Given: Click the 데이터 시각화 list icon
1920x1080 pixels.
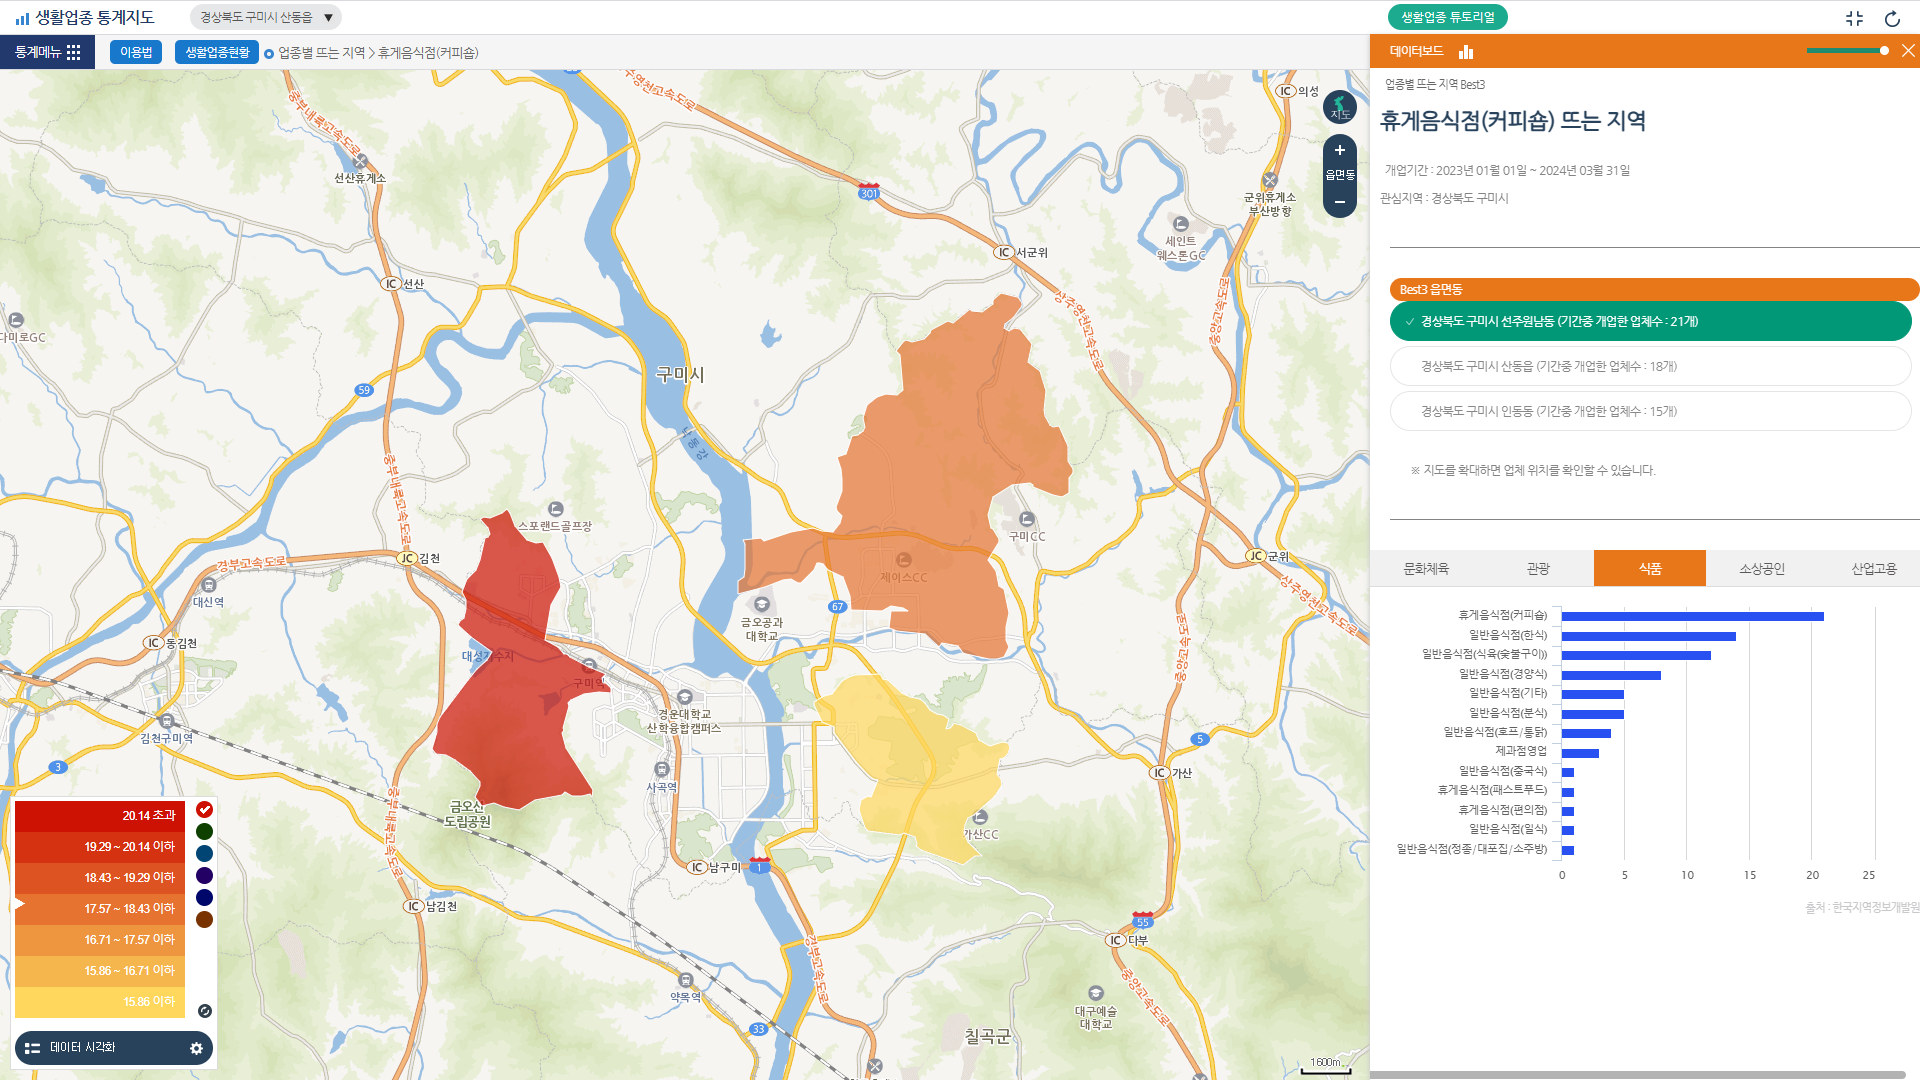Looking at the screenshot, I should pos(32,1048).
